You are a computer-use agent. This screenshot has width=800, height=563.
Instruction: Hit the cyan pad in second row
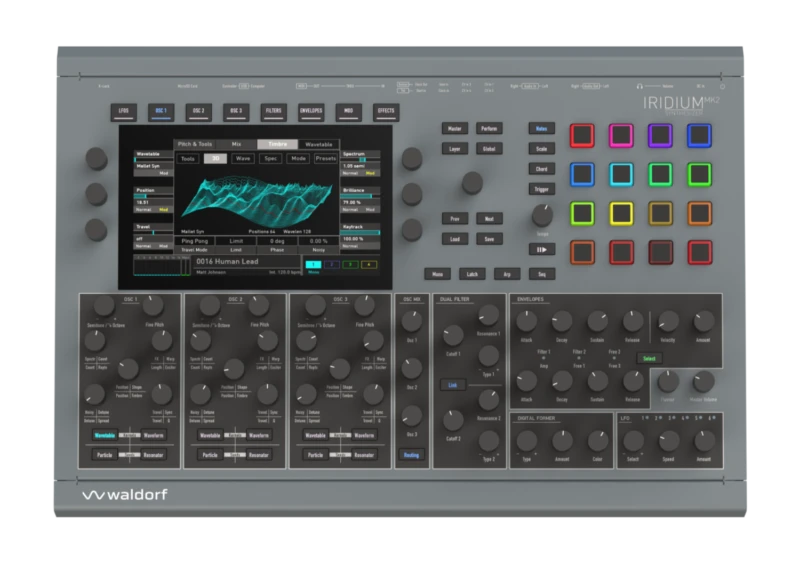(x=621, y=174)
